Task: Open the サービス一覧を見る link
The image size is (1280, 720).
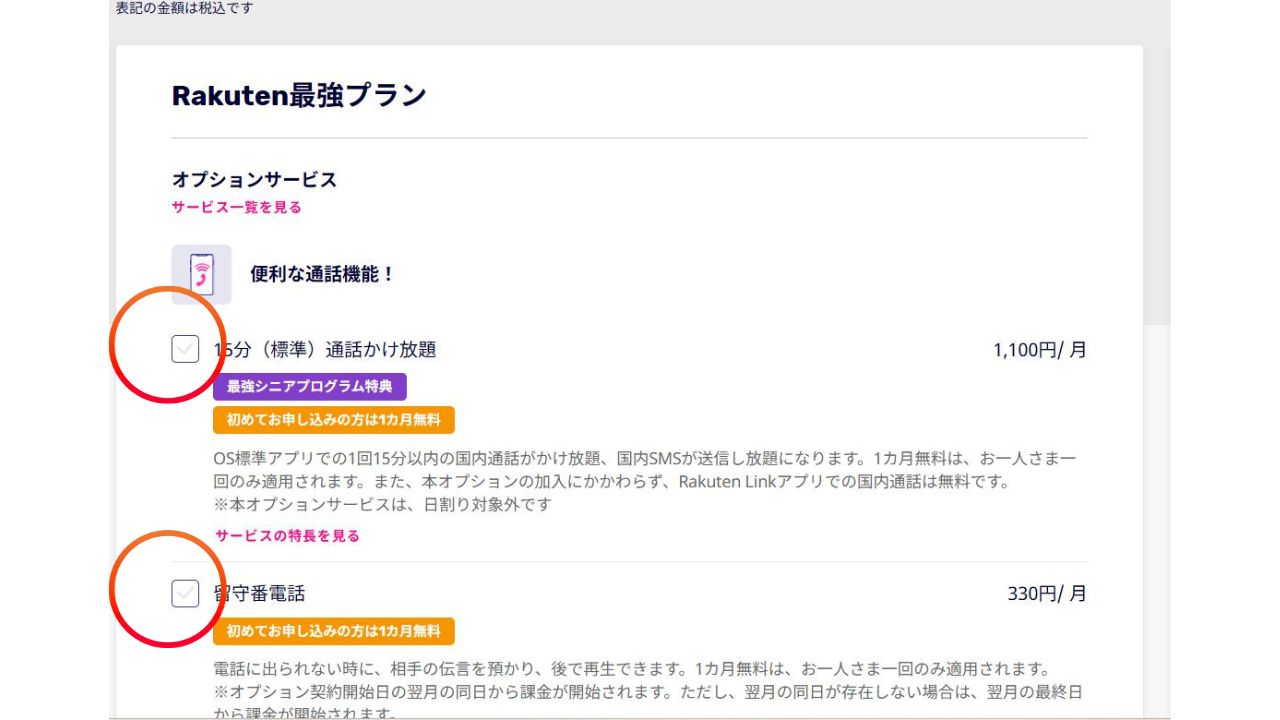Action: [x=237, y=207]
